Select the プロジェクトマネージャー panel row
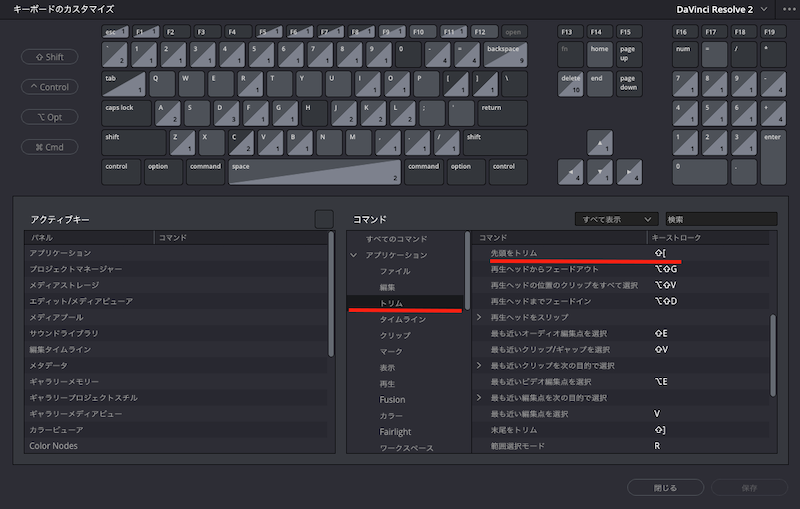The width and height of the screenshot is (800, 509). click(176, 269)
